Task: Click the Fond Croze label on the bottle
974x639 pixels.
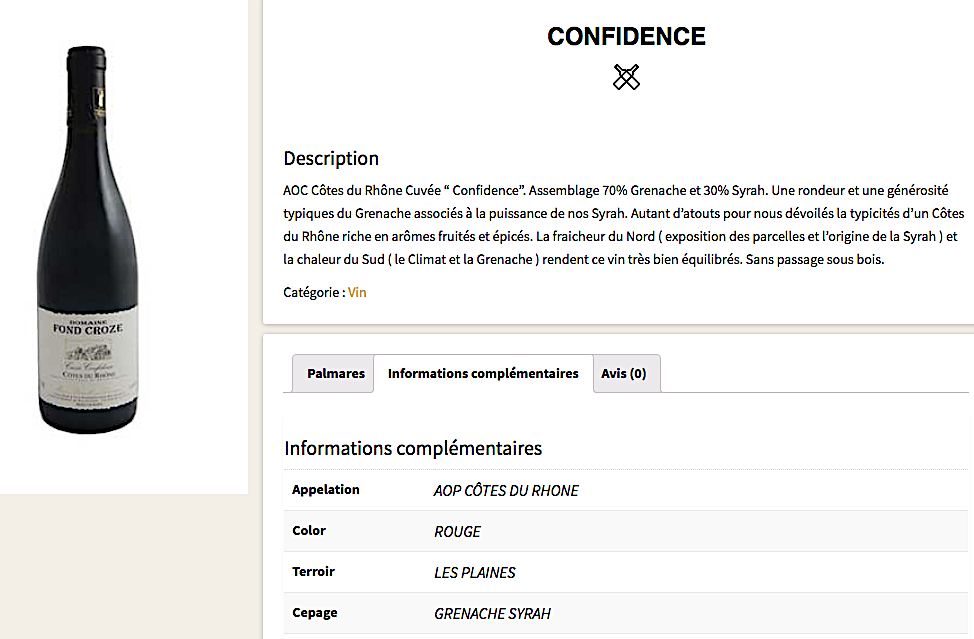Action: [x=90, y=347]
